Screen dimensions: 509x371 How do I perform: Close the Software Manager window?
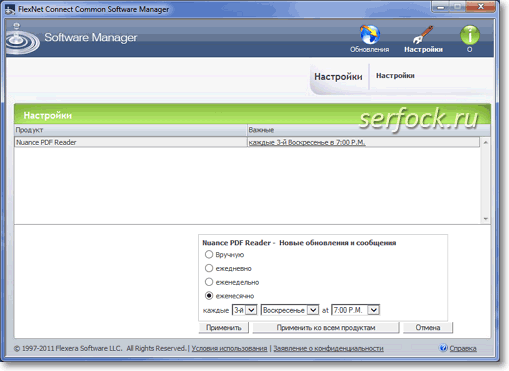pyautogui.click(x=480, y=7)
